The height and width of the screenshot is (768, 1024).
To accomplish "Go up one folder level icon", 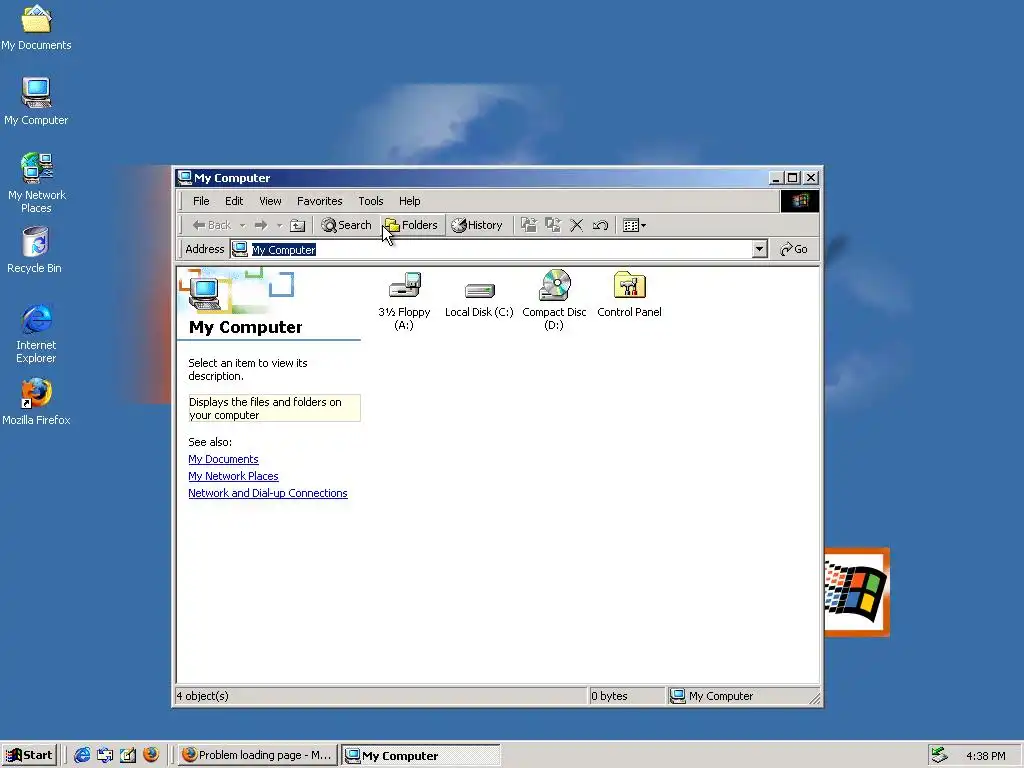I will [297, 225].
